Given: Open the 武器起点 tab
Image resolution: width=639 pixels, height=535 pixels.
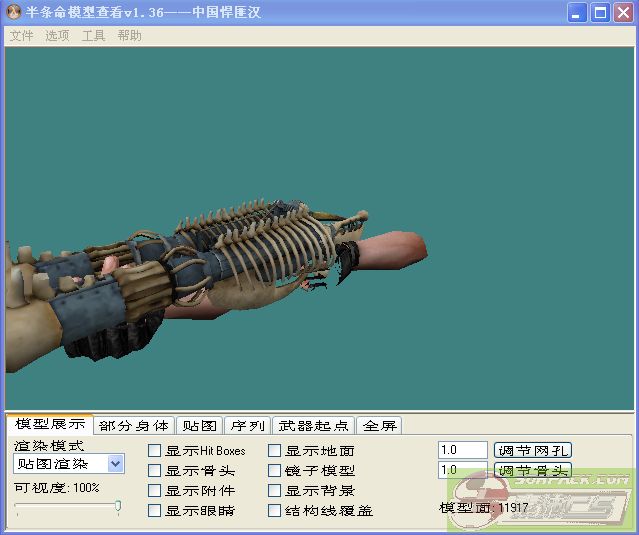Looking at the screenshot, I should (313, 426).
